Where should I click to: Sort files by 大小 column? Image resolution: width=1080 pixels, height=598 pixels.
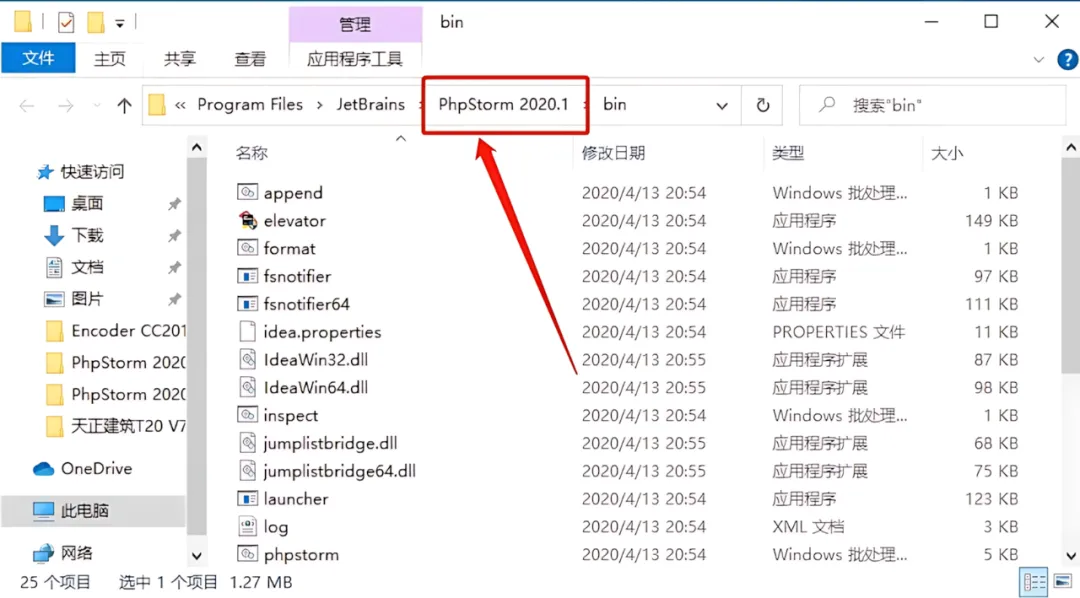(x=947, y=153)
